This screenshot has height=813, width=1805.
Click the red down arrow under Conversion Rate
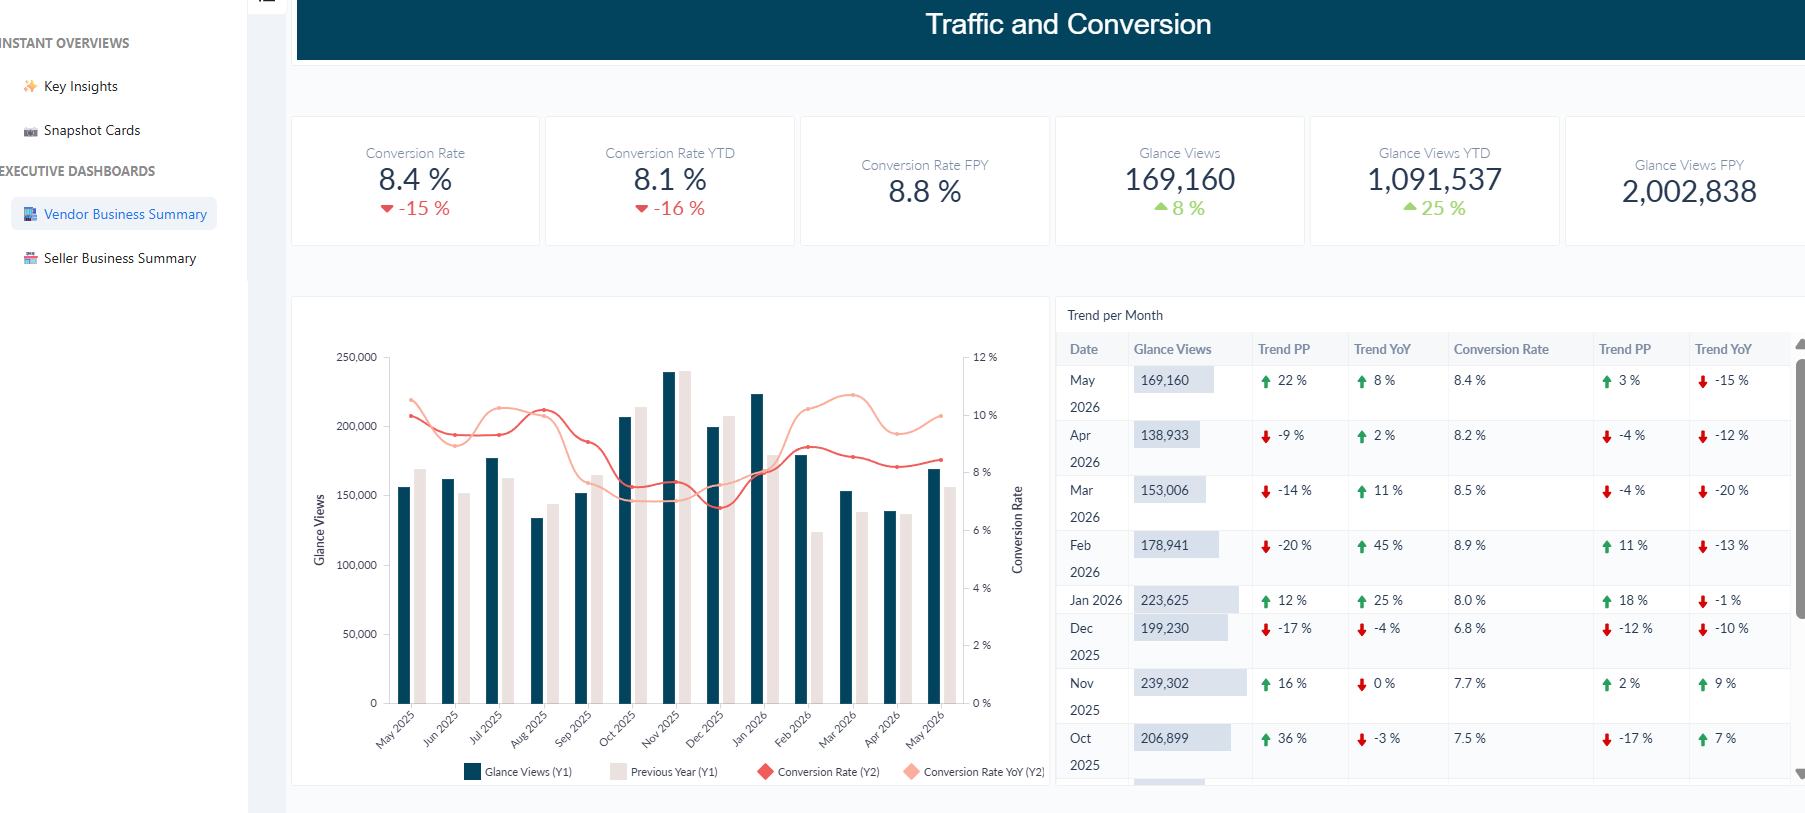pyautogui.click(x=387, y=209)
